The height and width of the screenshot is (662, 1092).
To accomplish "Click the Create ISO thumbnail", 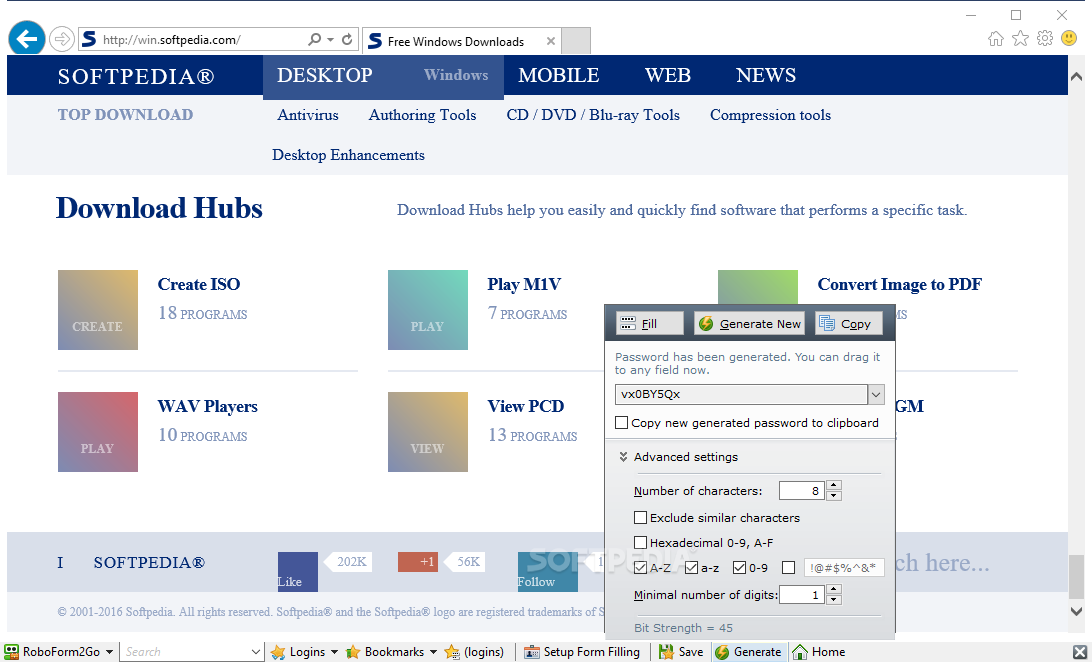I will point(98,310).
